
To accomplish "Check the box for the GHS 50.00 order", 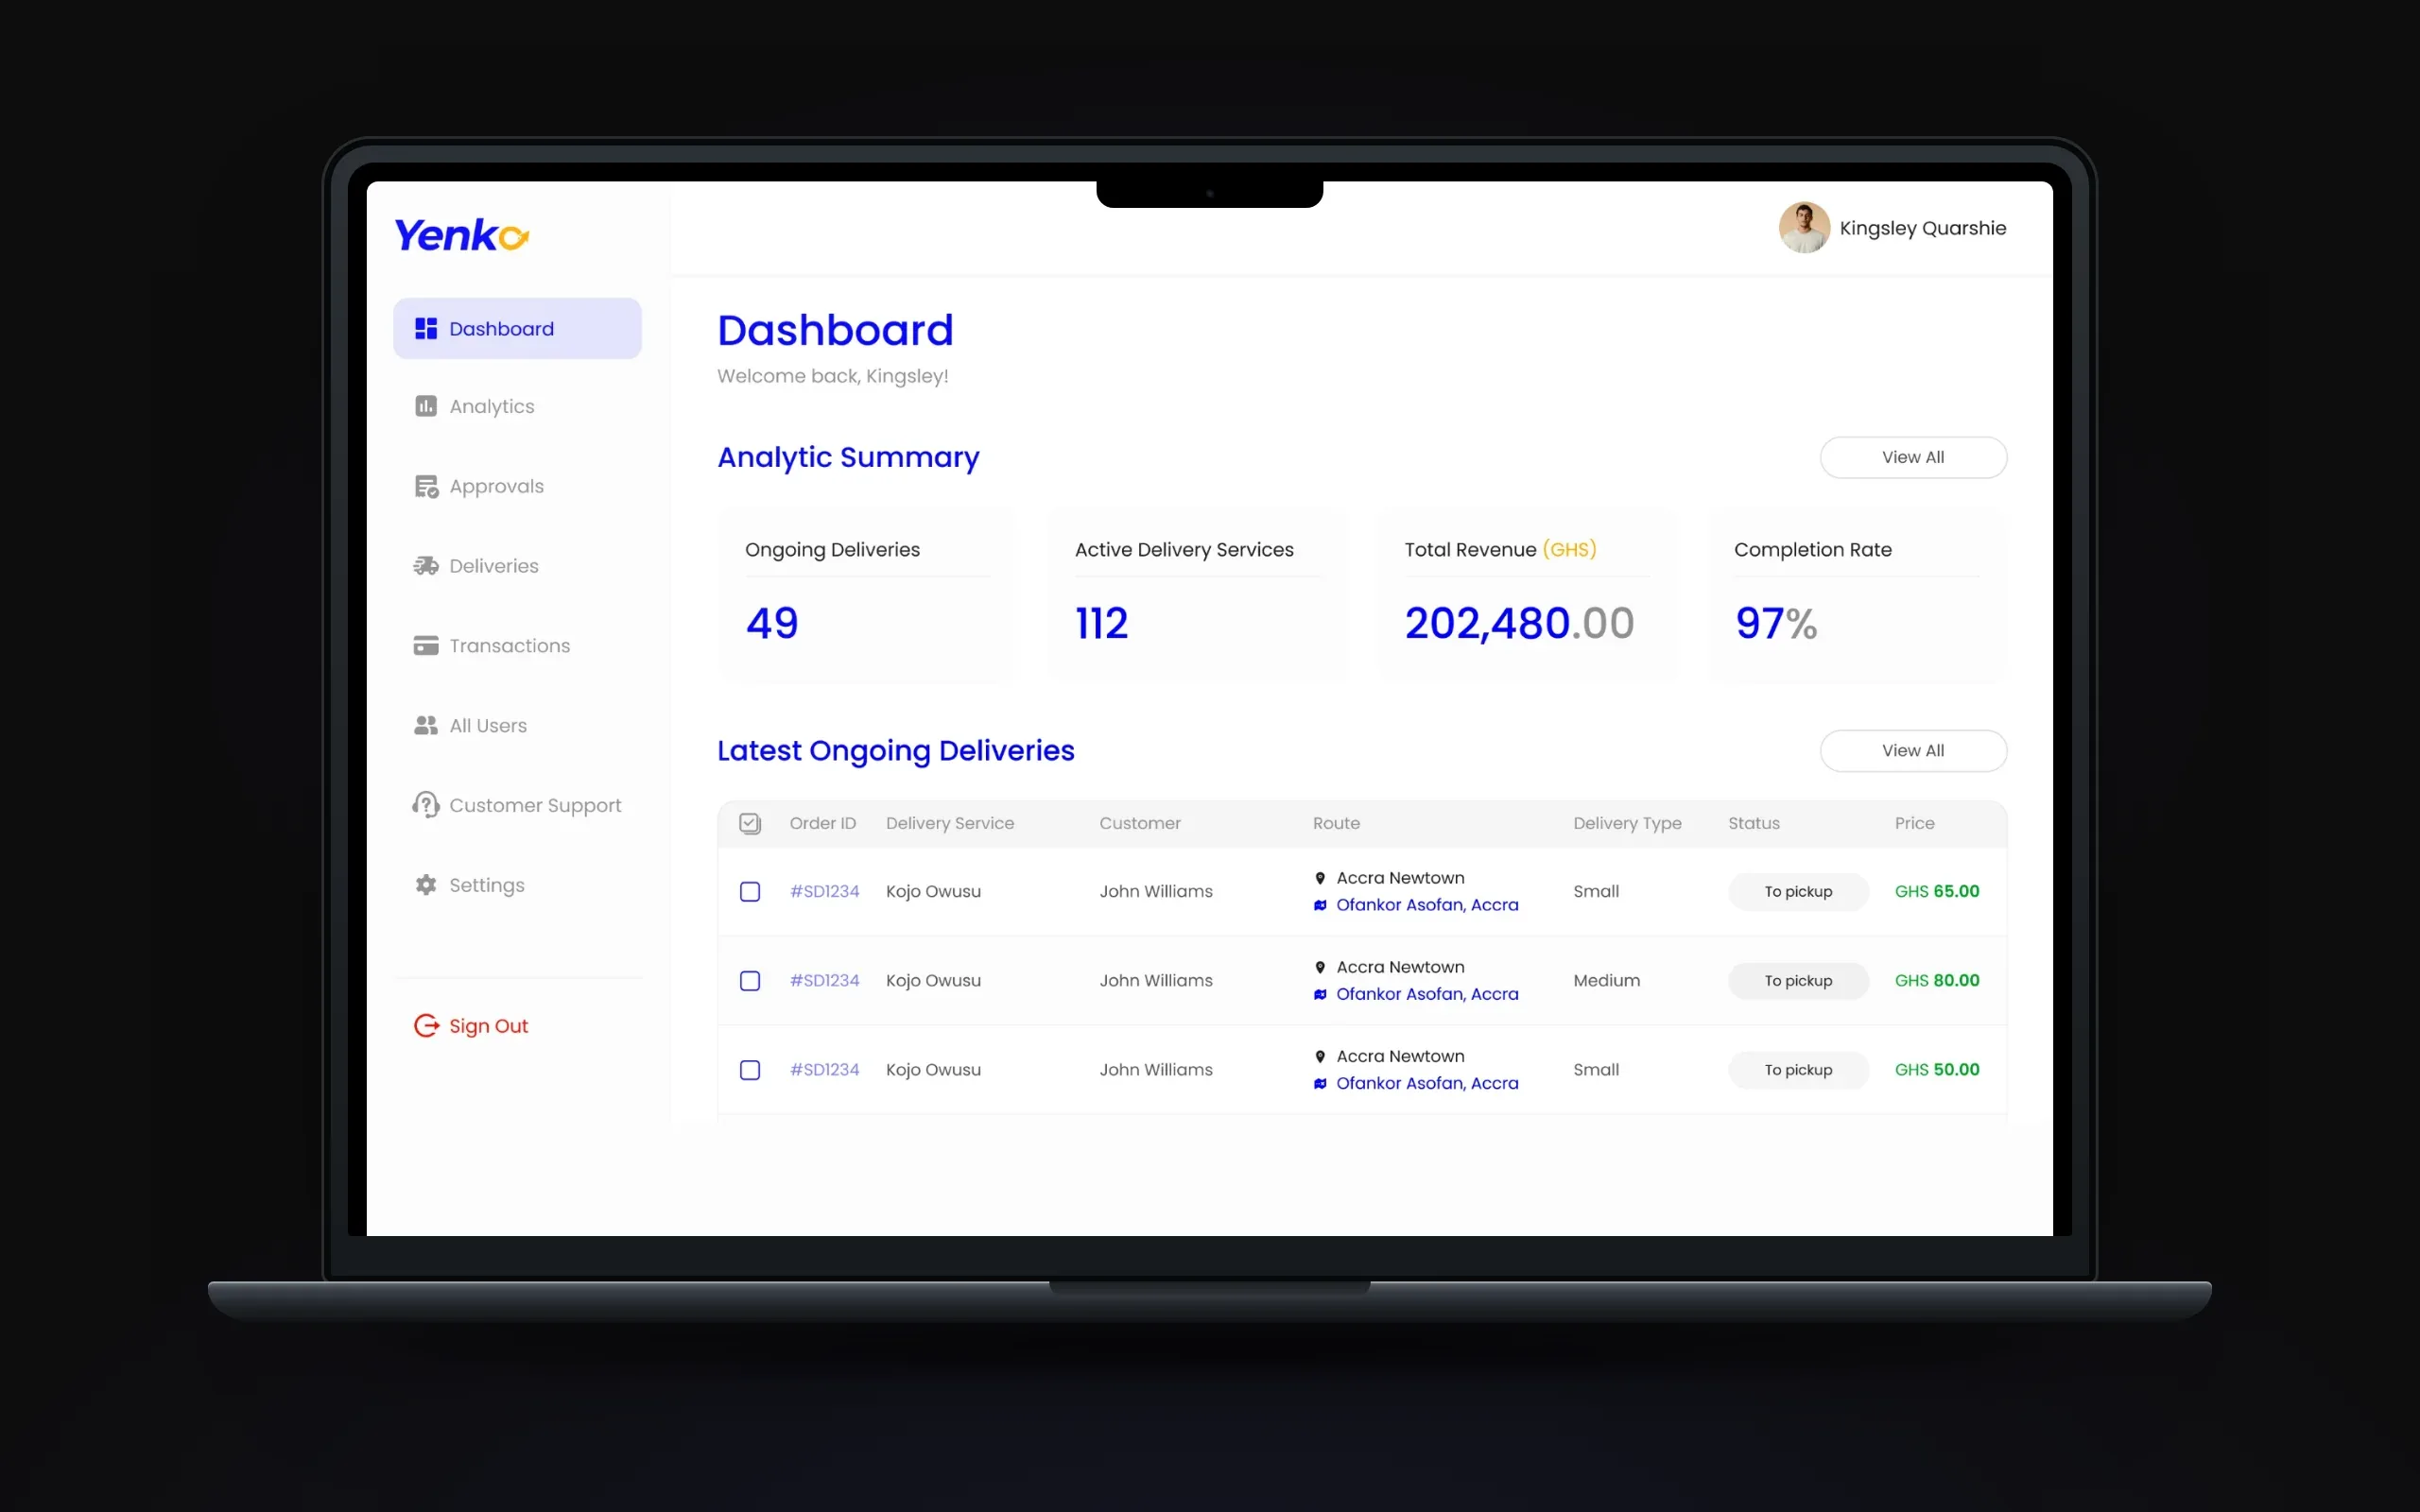I will point(750,1069).
